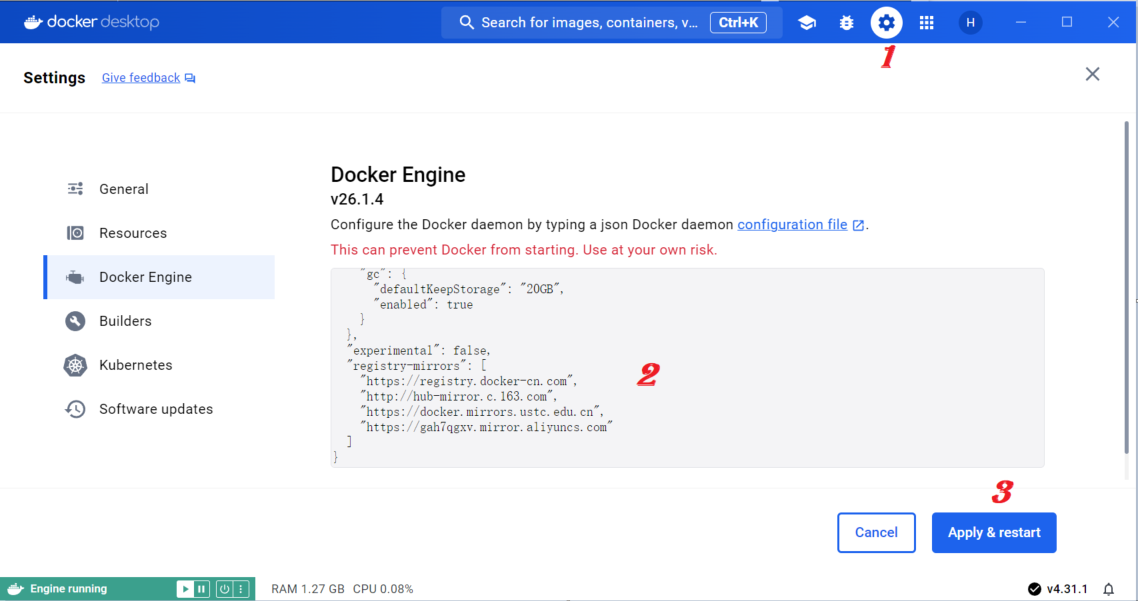1138x601 pixels.
Task: Click the Software updates history icon
Action: click(75, 409)
